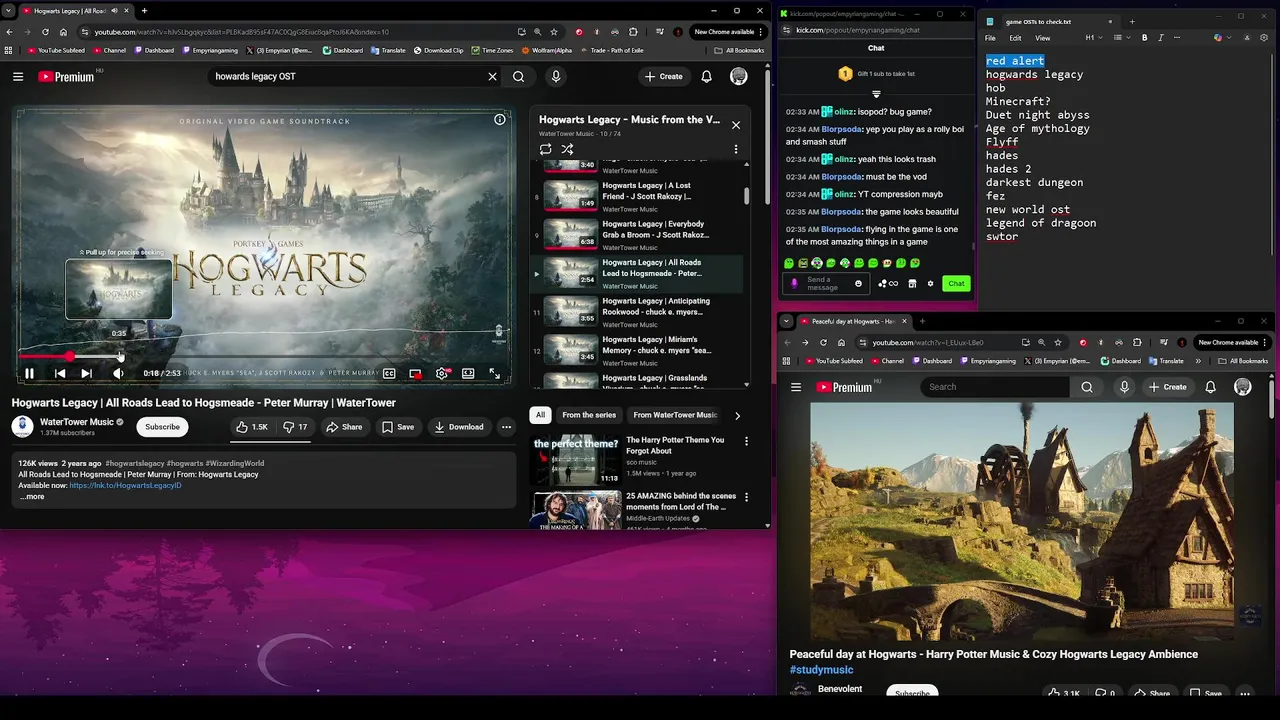Click the video info icon on player
1280x720 pixels.
[500, 120]
